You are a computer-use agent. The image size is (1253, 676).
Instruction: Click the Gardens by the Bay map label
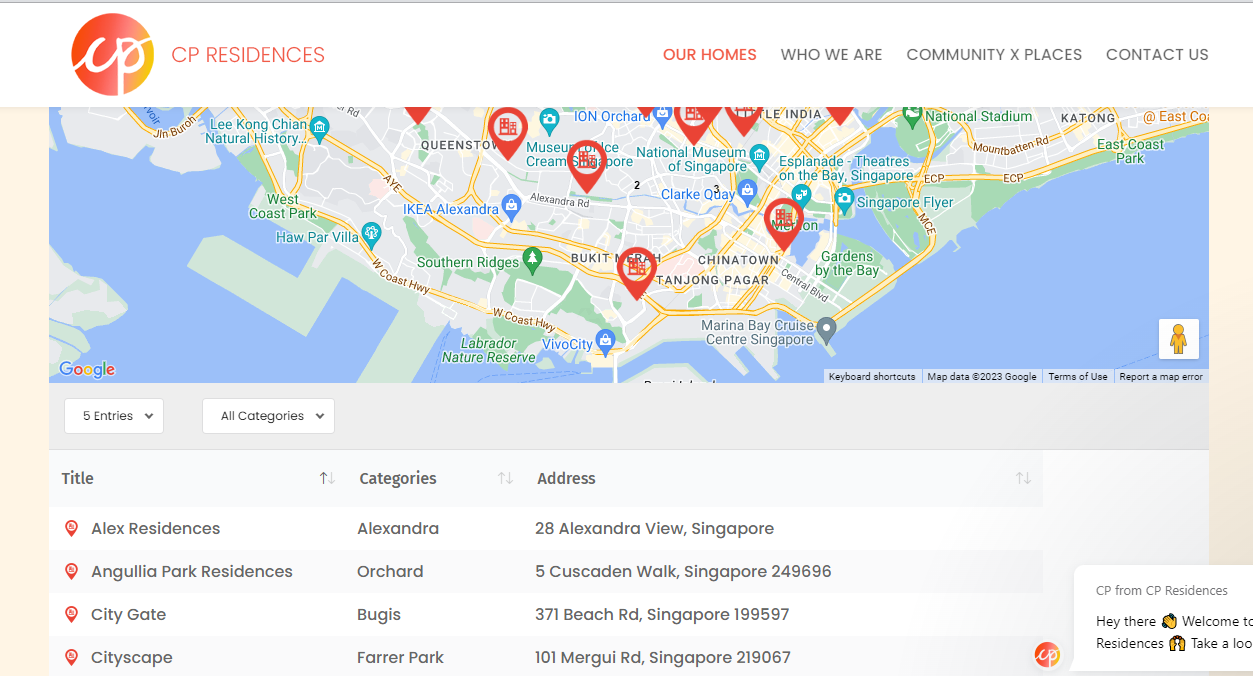846,263
